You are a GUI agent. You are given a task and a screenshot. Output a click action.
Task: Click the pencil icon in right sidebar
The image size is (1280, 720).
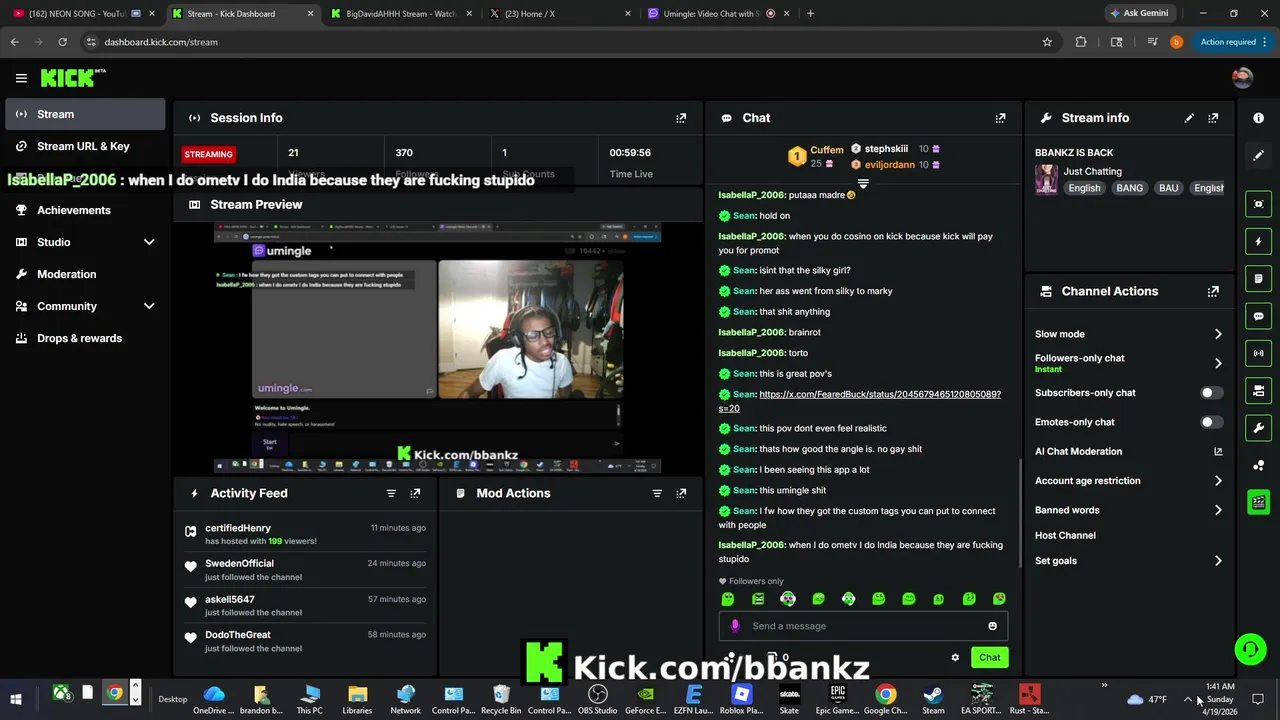(1259, 155)
